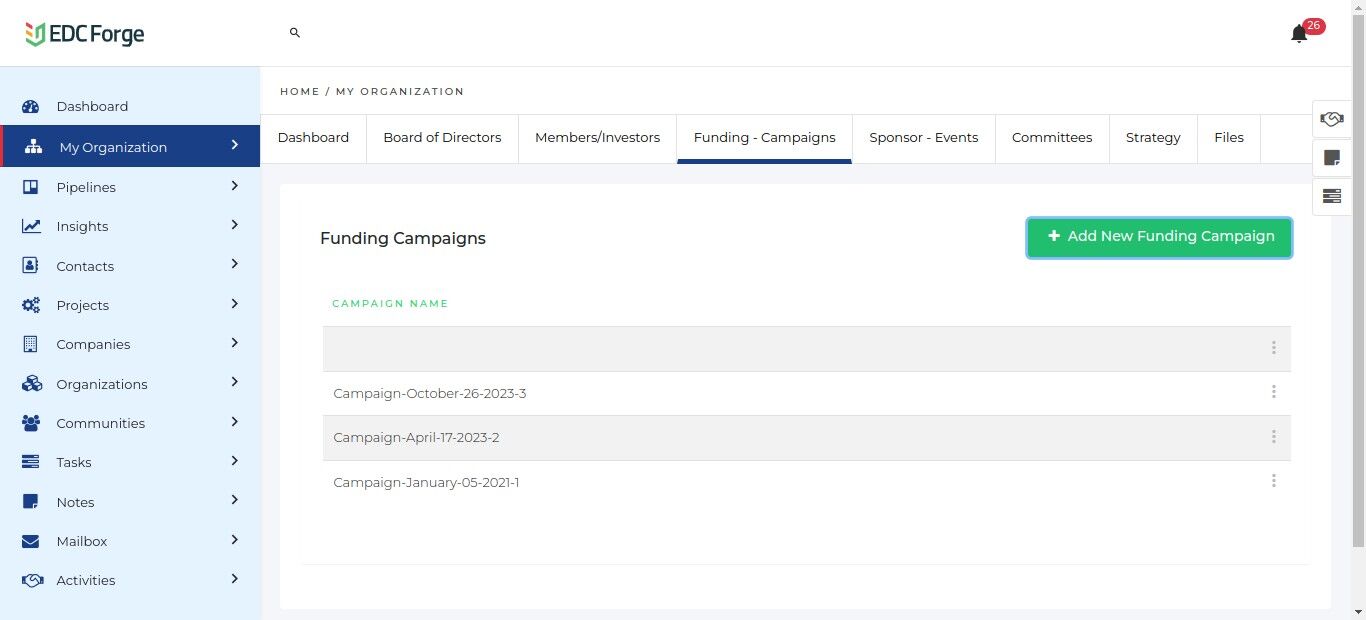Screen dimensions: 1366x620
Task: Open options menu for Campaign-October-26-2023-3
Action: click(x=1273, y=392)
